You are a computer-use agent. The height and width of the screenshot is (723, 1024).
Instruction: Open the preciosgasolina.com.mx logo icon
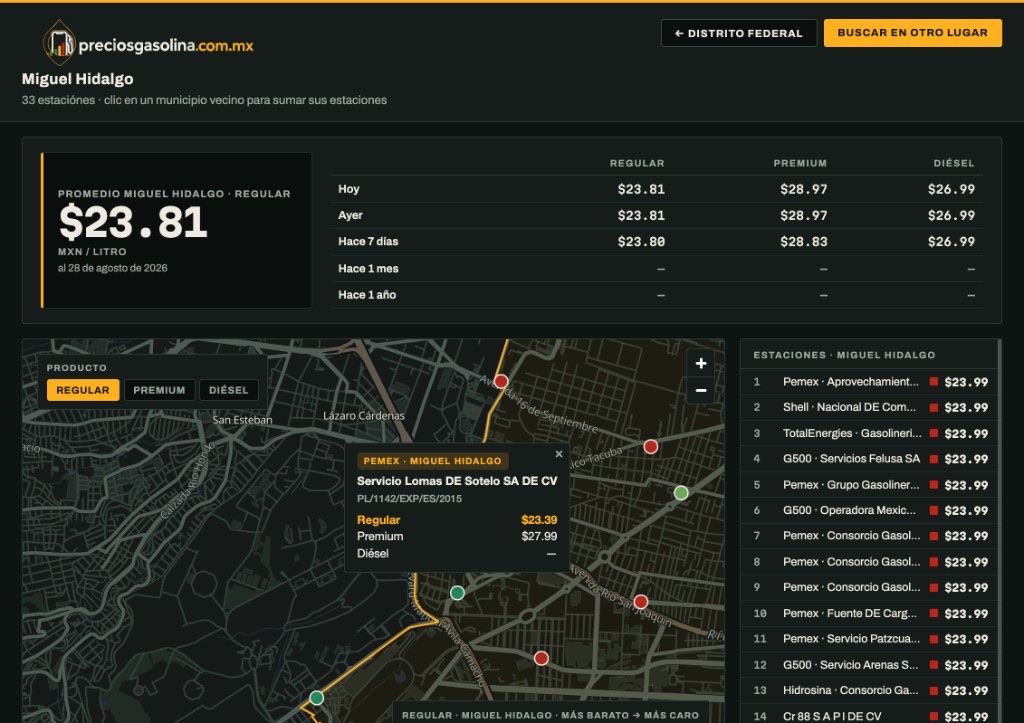tap(59, 43)
